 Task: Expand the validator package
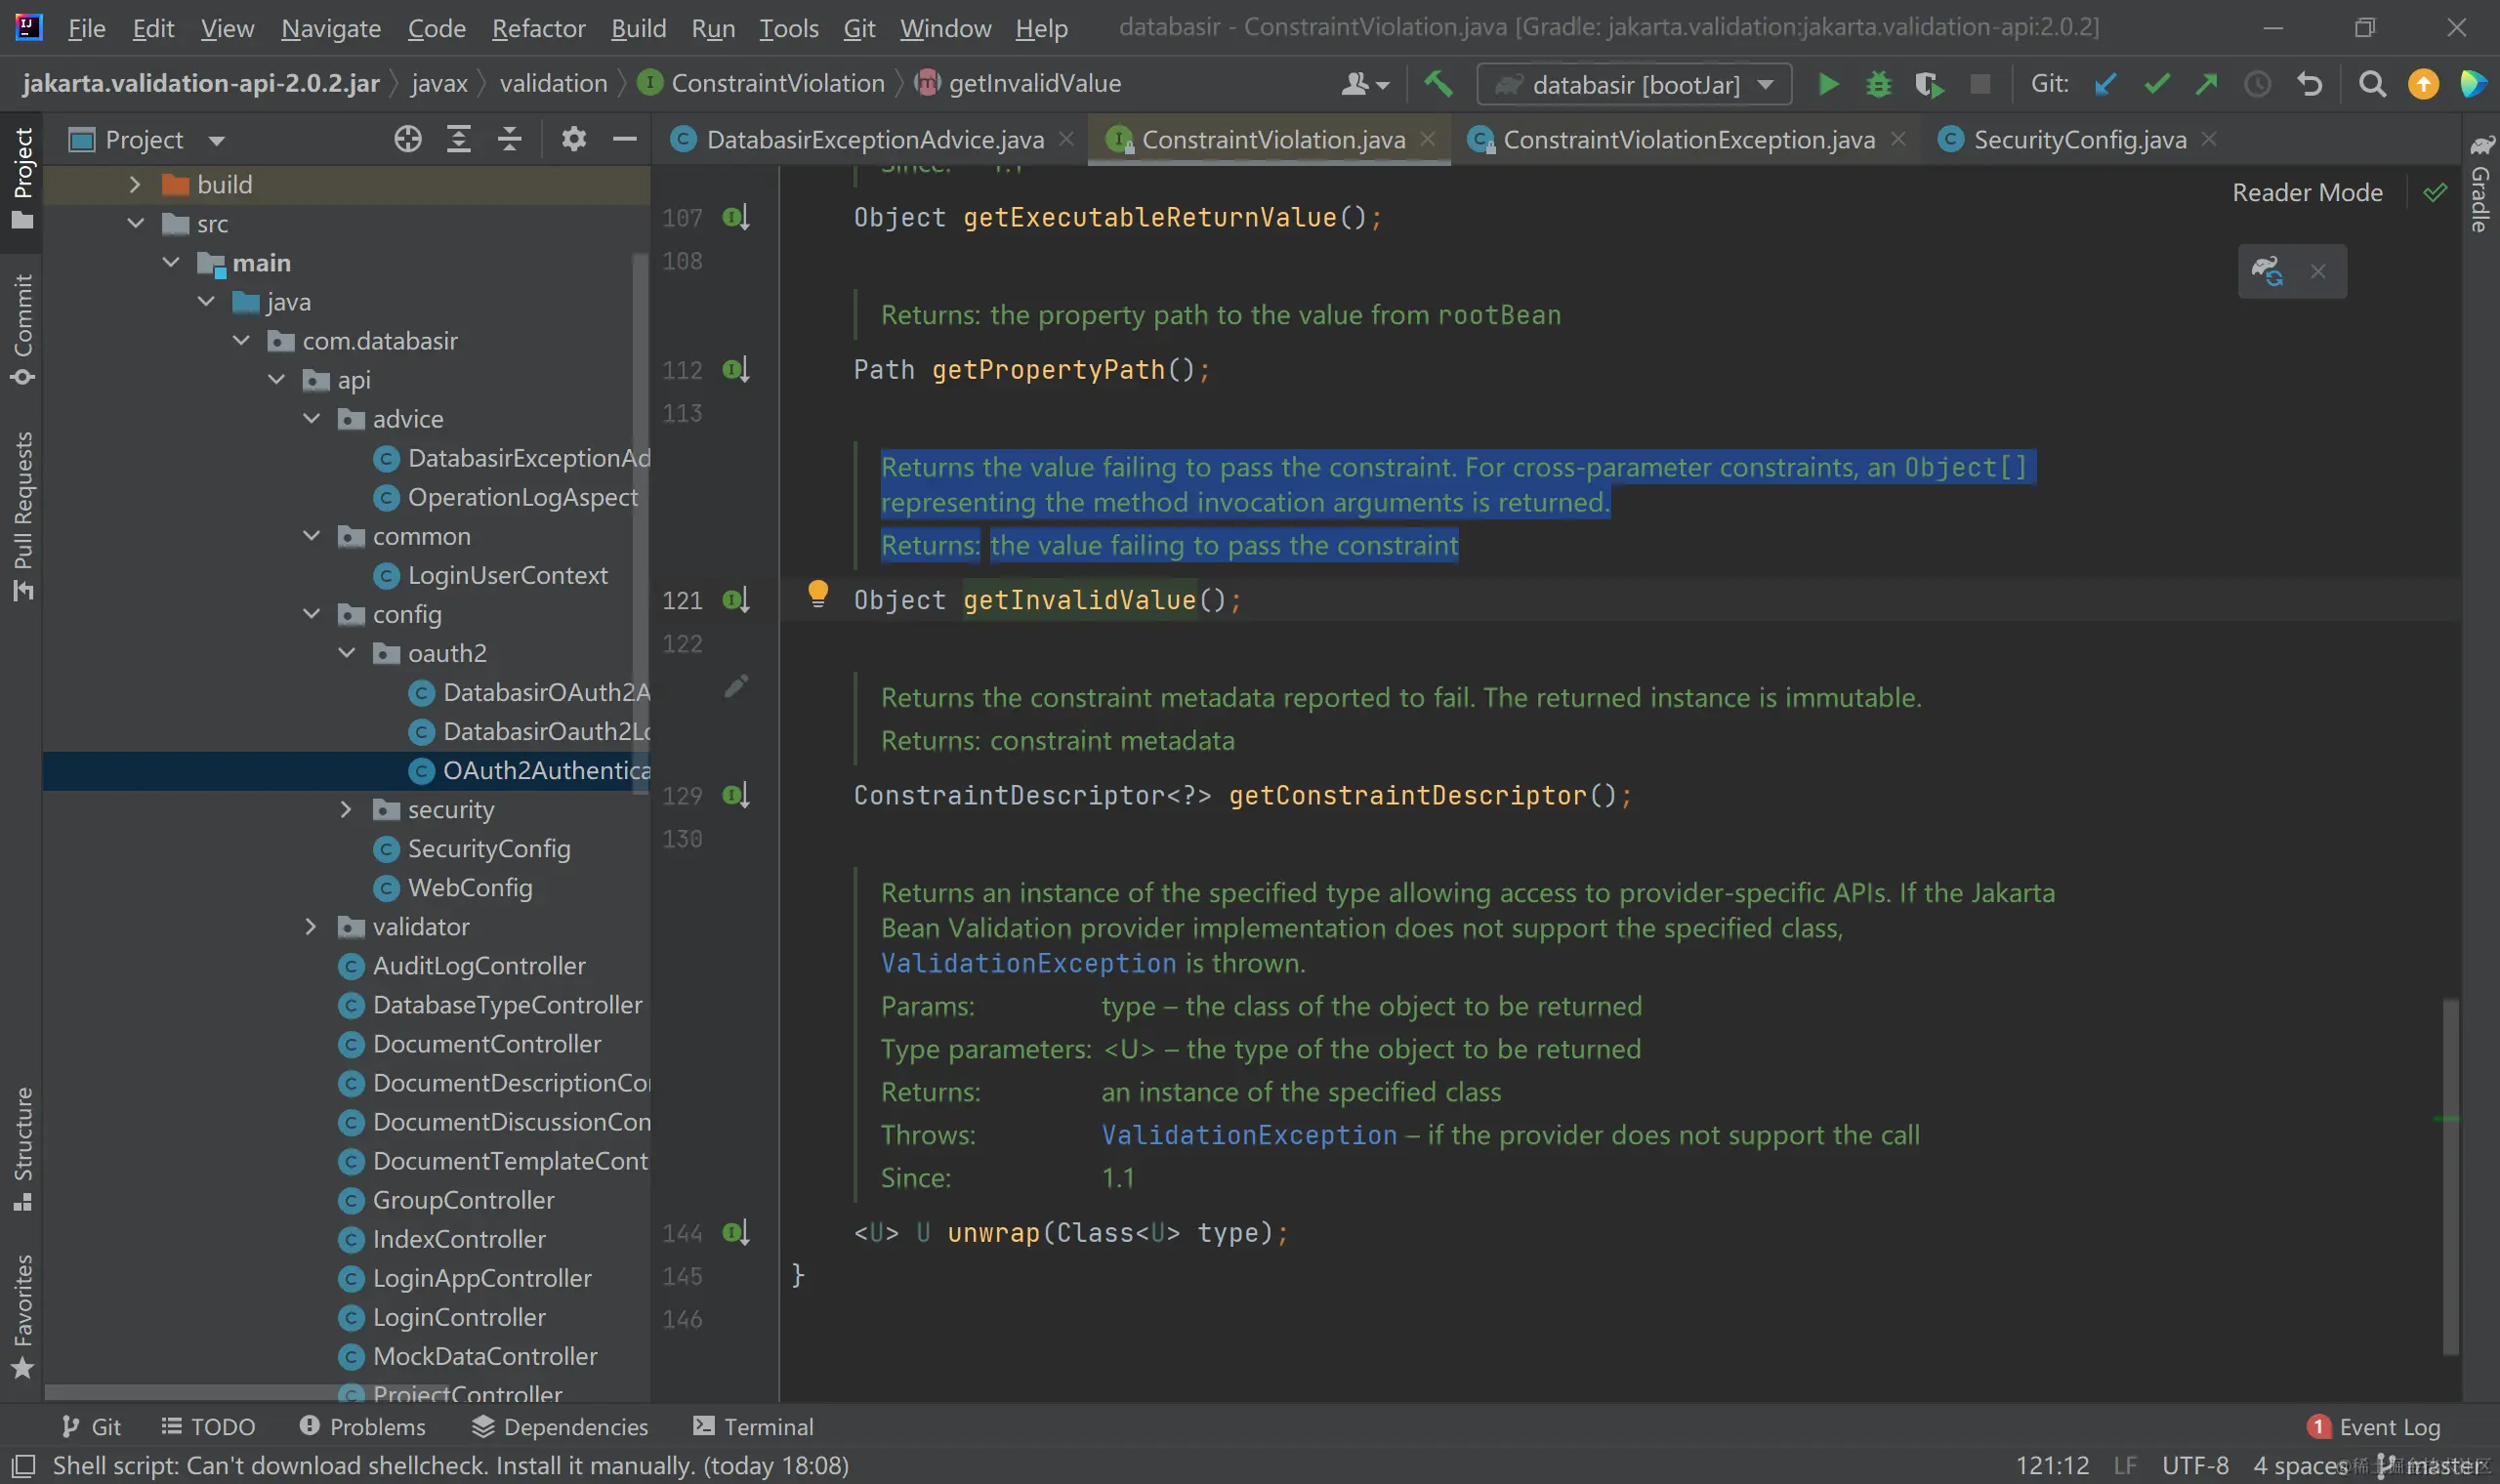(x=311, y=927)
